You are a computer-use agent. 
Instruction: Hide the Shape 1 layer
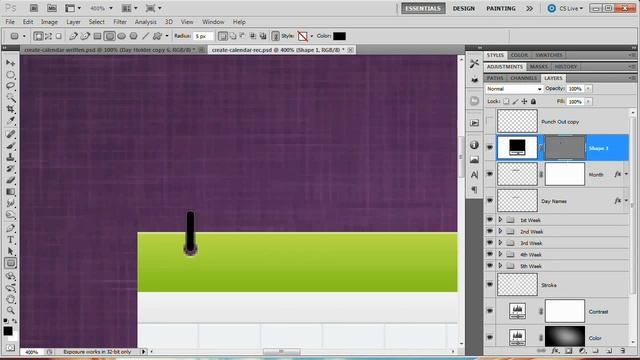pos(490,147)
